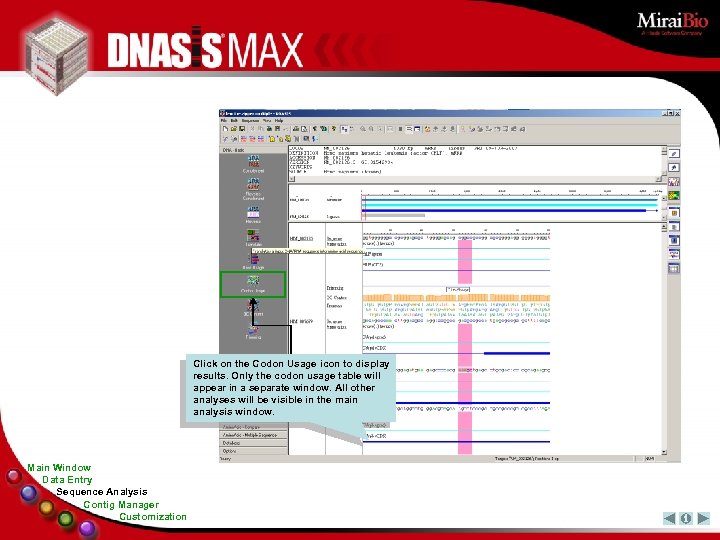Viewport: 720px width, 540px height.
Task: Expand the Amino Acid - Multiple Sequence panel
Action: pyautogui.click(x=254, y=435)
